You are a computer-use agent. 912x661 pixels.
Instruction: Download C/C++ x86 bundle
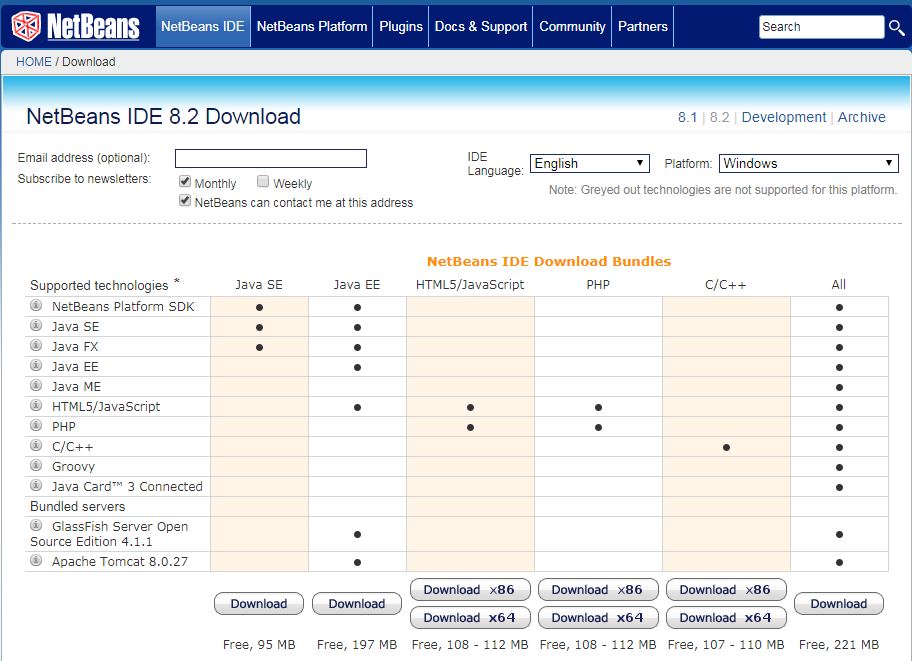coord(726,590)
